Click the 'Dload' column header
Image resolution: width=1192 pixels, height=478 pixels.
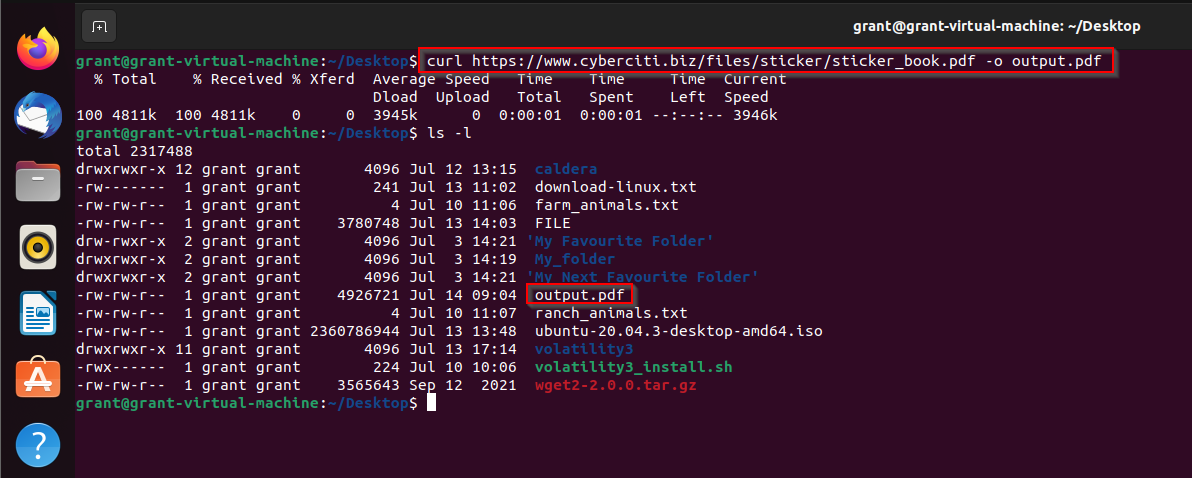pyautogui.click(x=395, y=97)
